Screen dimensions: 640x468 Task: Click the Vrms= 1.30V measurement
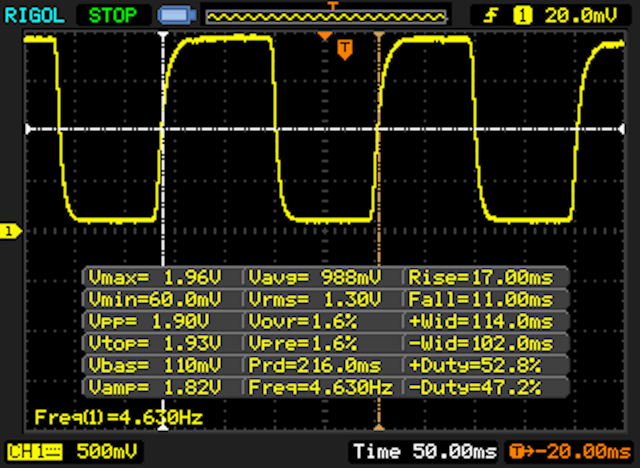(315, 299)
